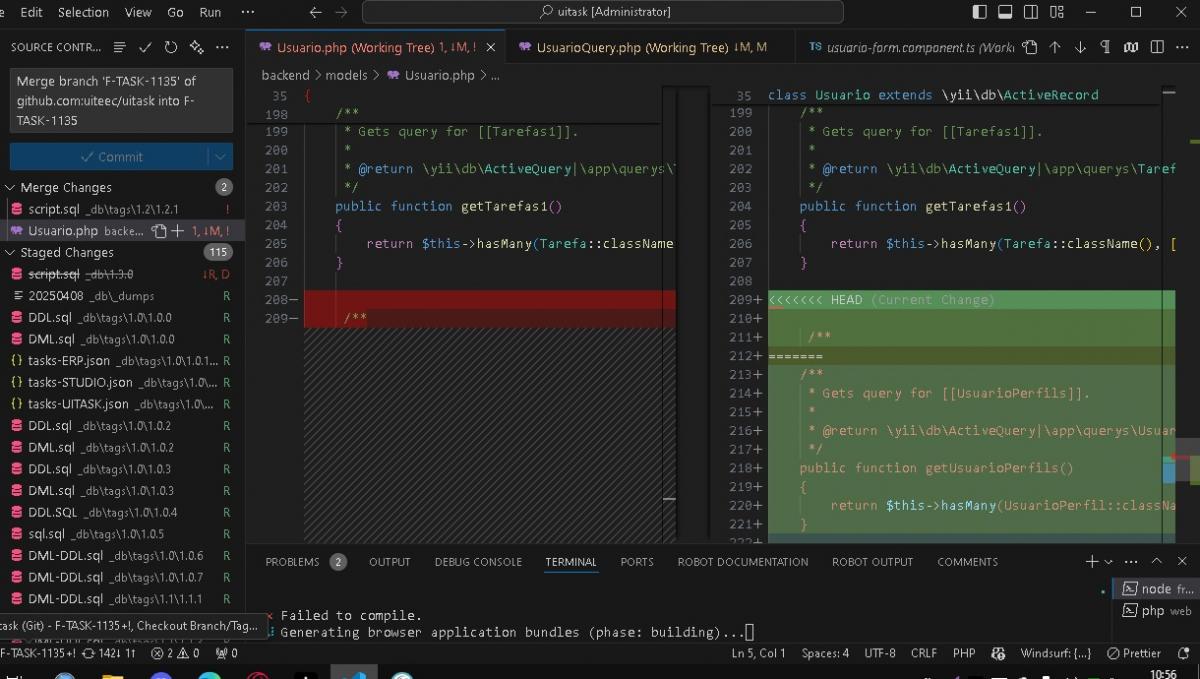Collapse the Merge Changes section
The image size is (1200, 679).
12,187
